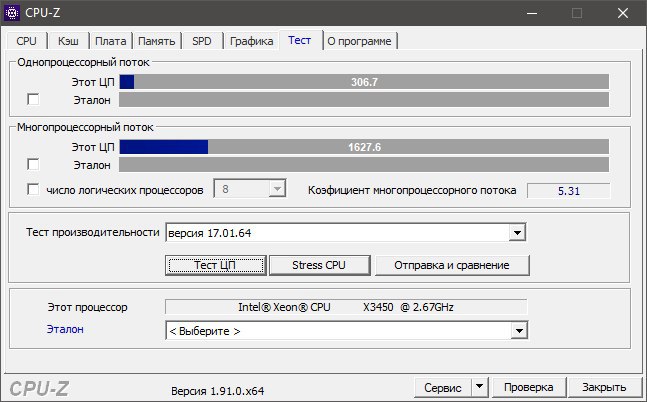The image size is (647, 402).
Task: Start the Stress CPU button
Action: tap(319, 265)
